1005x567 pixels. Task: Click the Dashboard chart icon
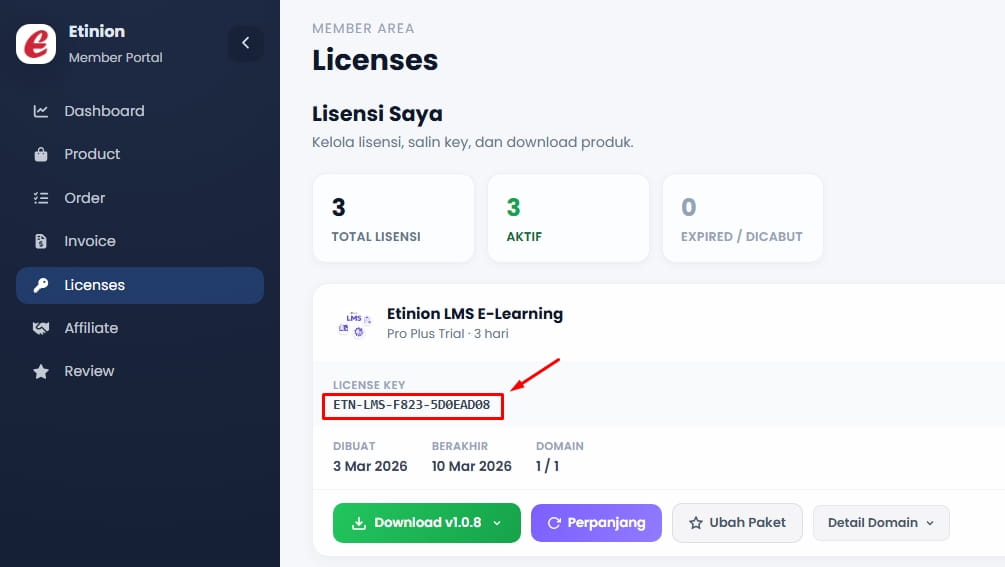point(41,111)
